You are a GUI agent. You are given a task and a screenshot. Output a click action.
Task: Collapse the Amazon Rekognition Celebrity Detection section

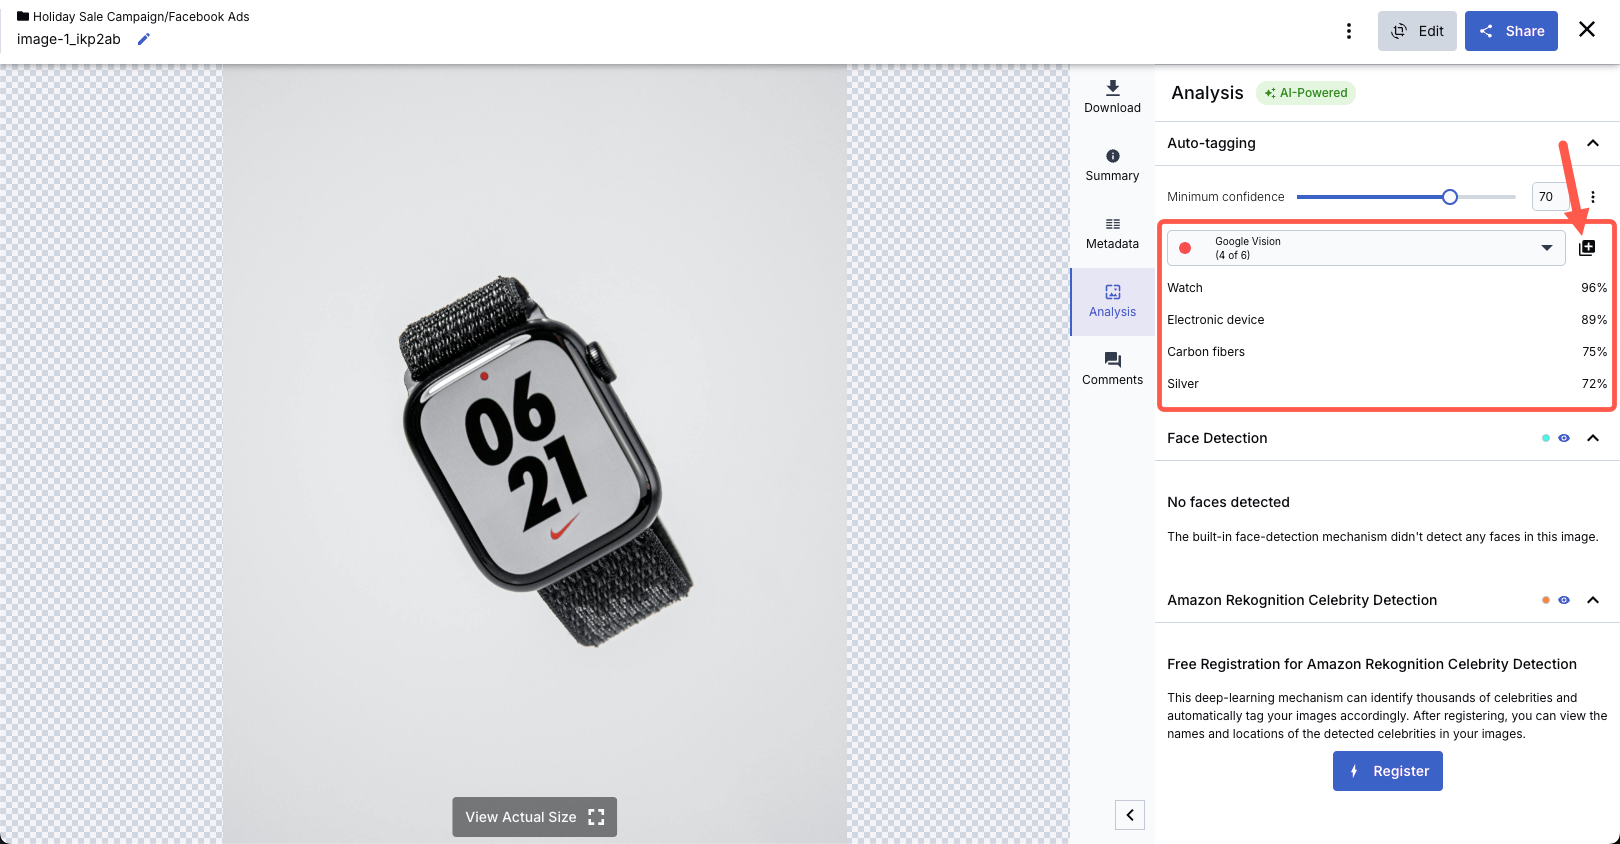(1593, 600)
